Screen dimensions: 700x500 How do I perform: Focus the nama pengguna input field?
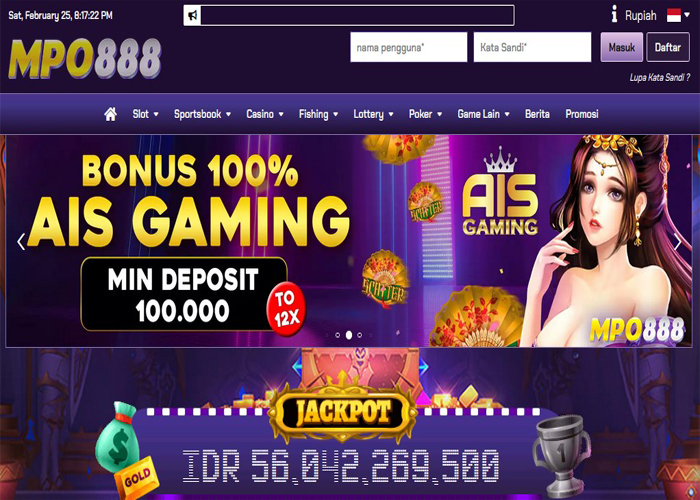408,47
